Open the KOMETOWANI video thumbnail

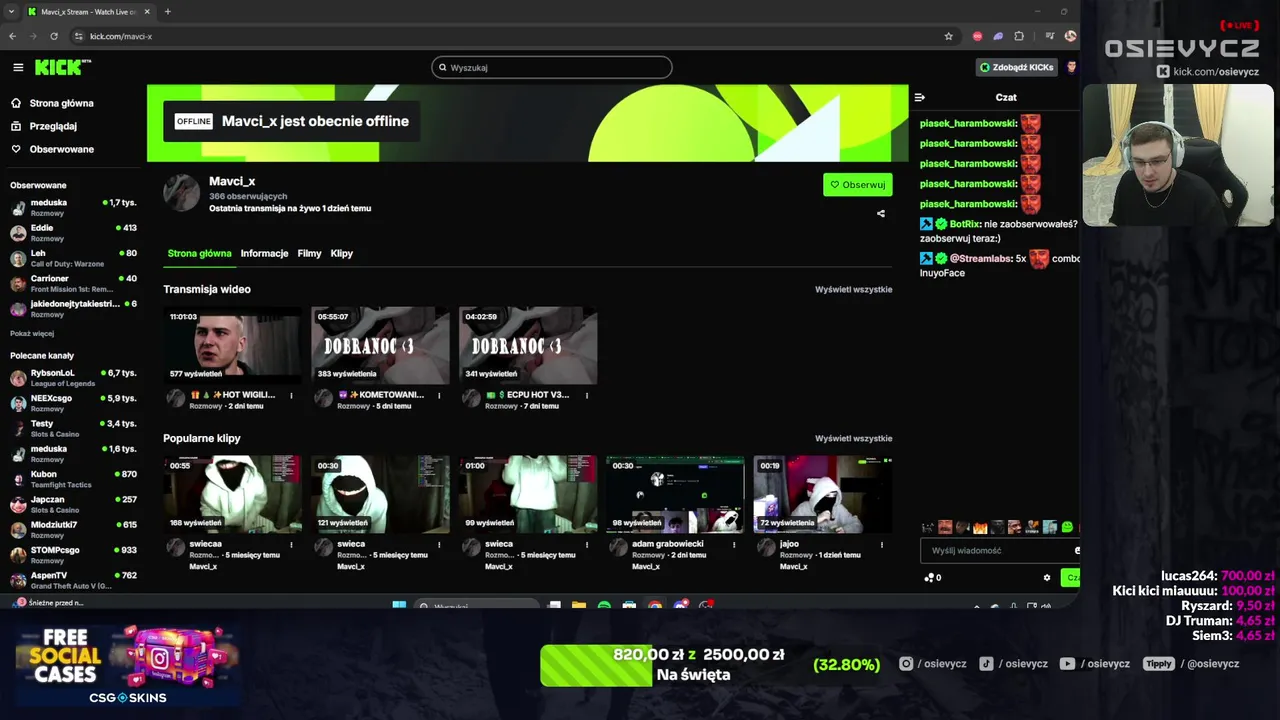click(x=380, y=345)
